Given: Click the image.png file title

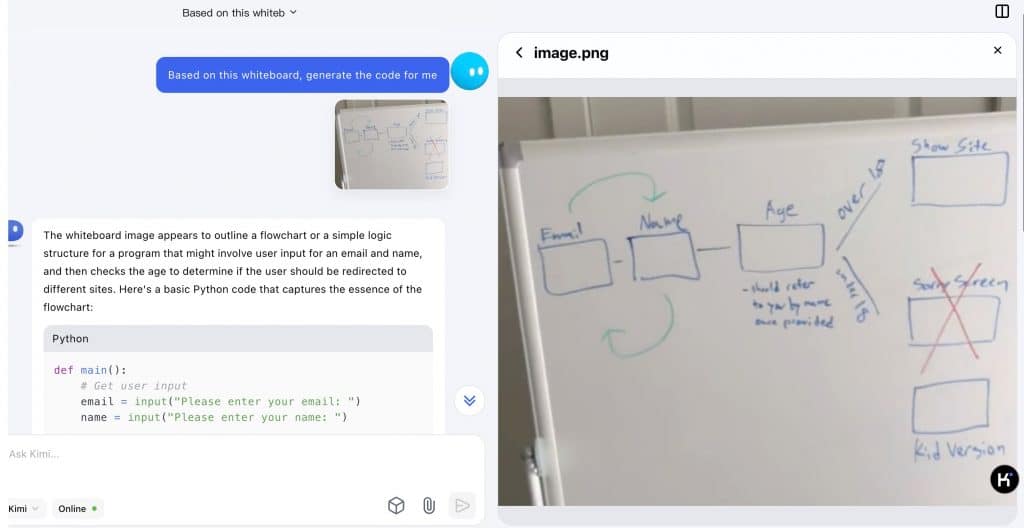Looking at the screenshot, I should pyautogui.click(x=571, y=53).
